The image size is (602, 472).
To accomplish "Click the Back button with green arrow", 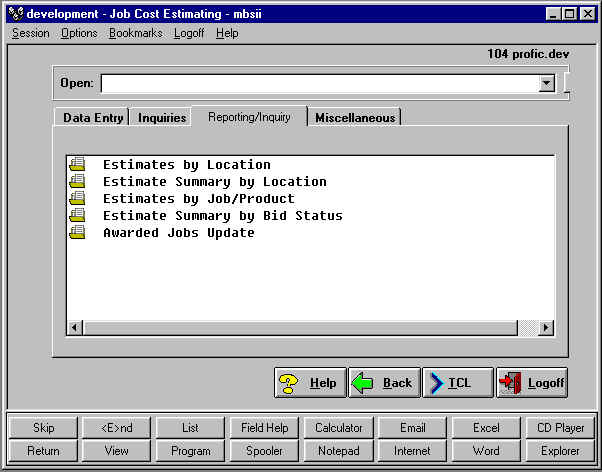I will [384, 383].
